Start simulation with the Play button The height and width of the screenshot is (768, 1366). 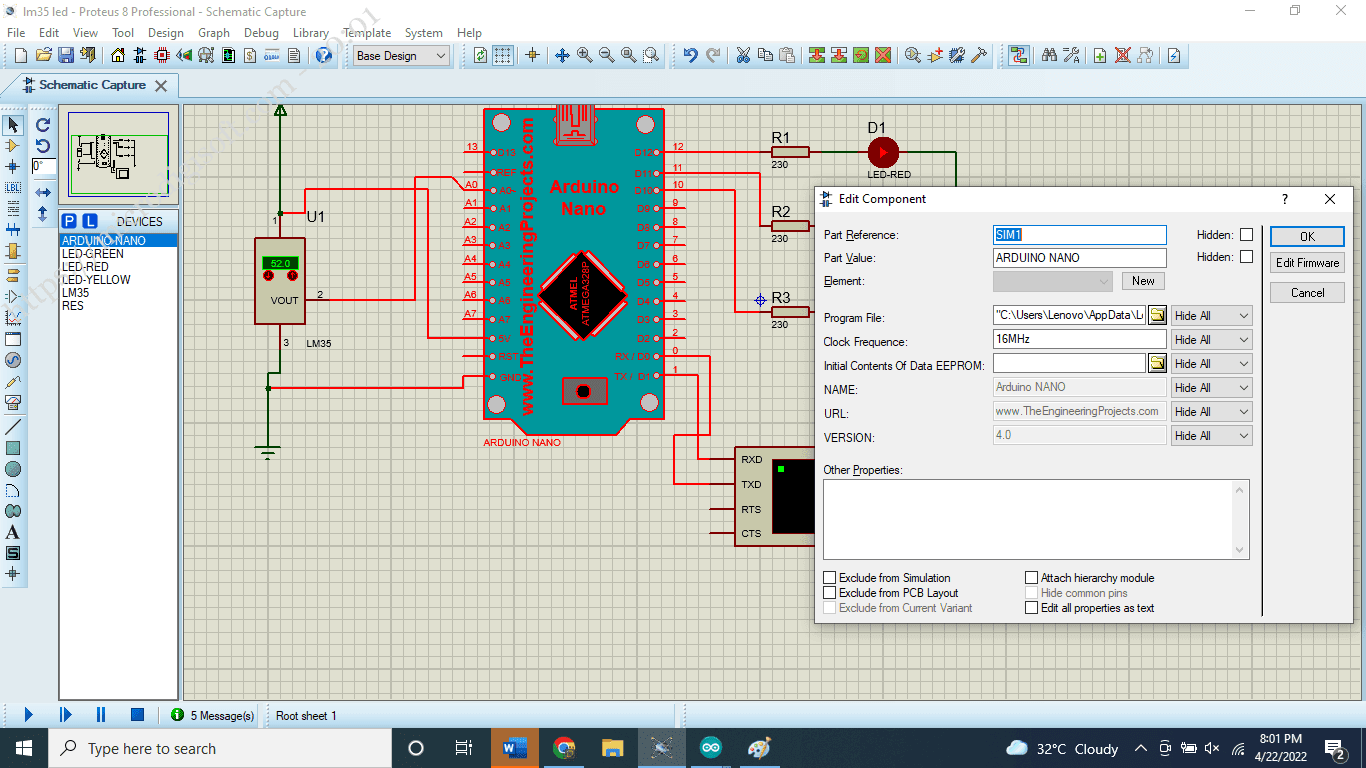click(26, 714)
